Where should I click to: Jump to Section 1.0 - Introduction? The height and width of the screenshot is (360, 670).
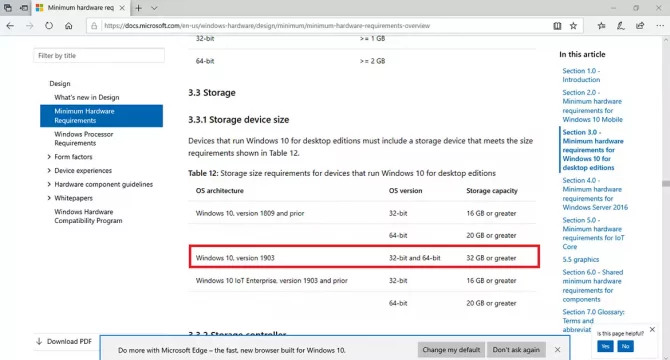point(581,75)
